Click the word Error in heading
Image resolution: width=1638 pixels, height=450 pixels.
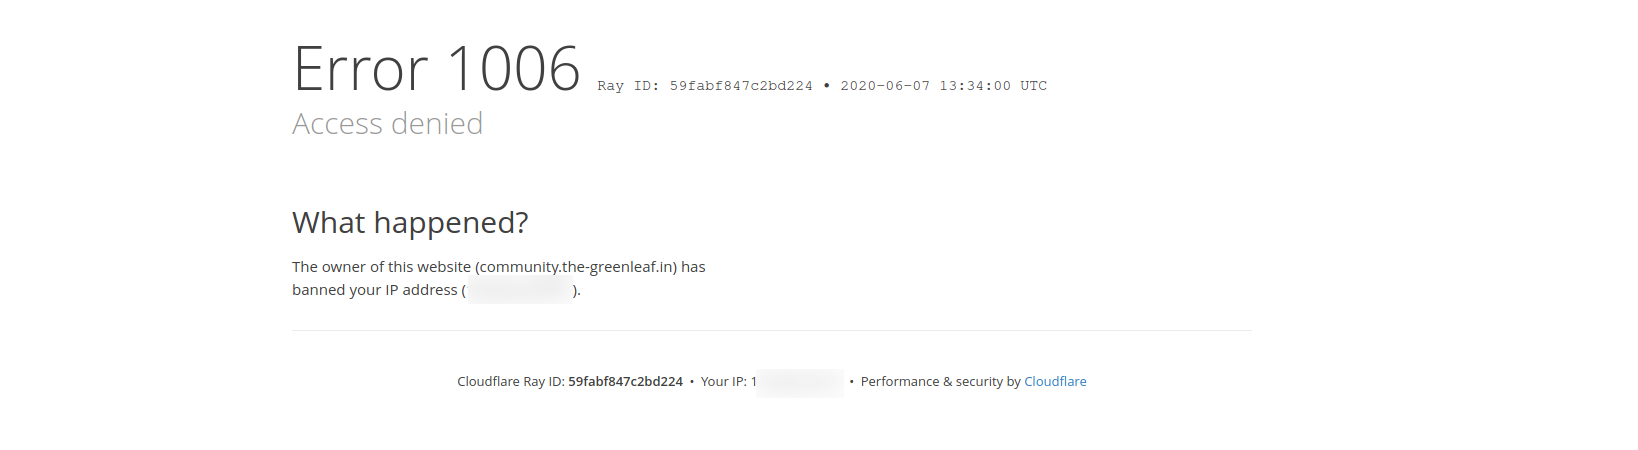pyautogui.click(x=361, y=69)
